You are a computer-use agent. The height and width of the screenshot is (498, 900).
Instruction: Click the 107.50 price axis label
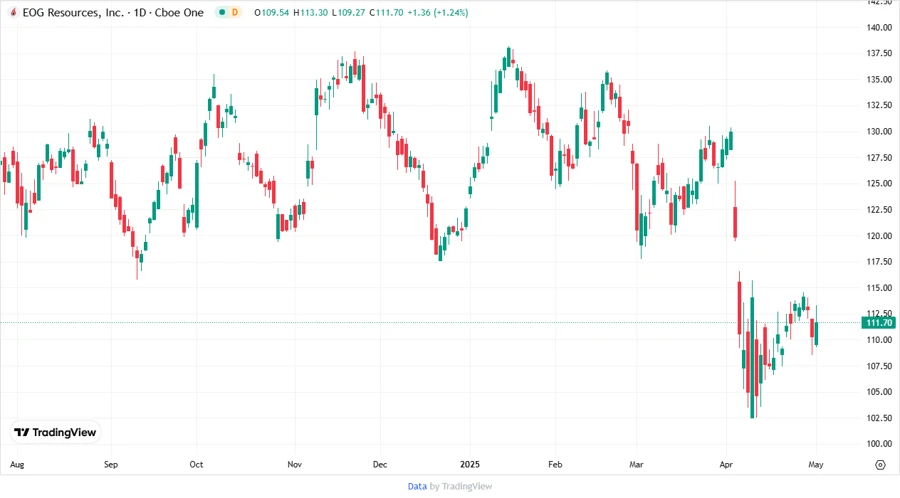tap(879, 366)
